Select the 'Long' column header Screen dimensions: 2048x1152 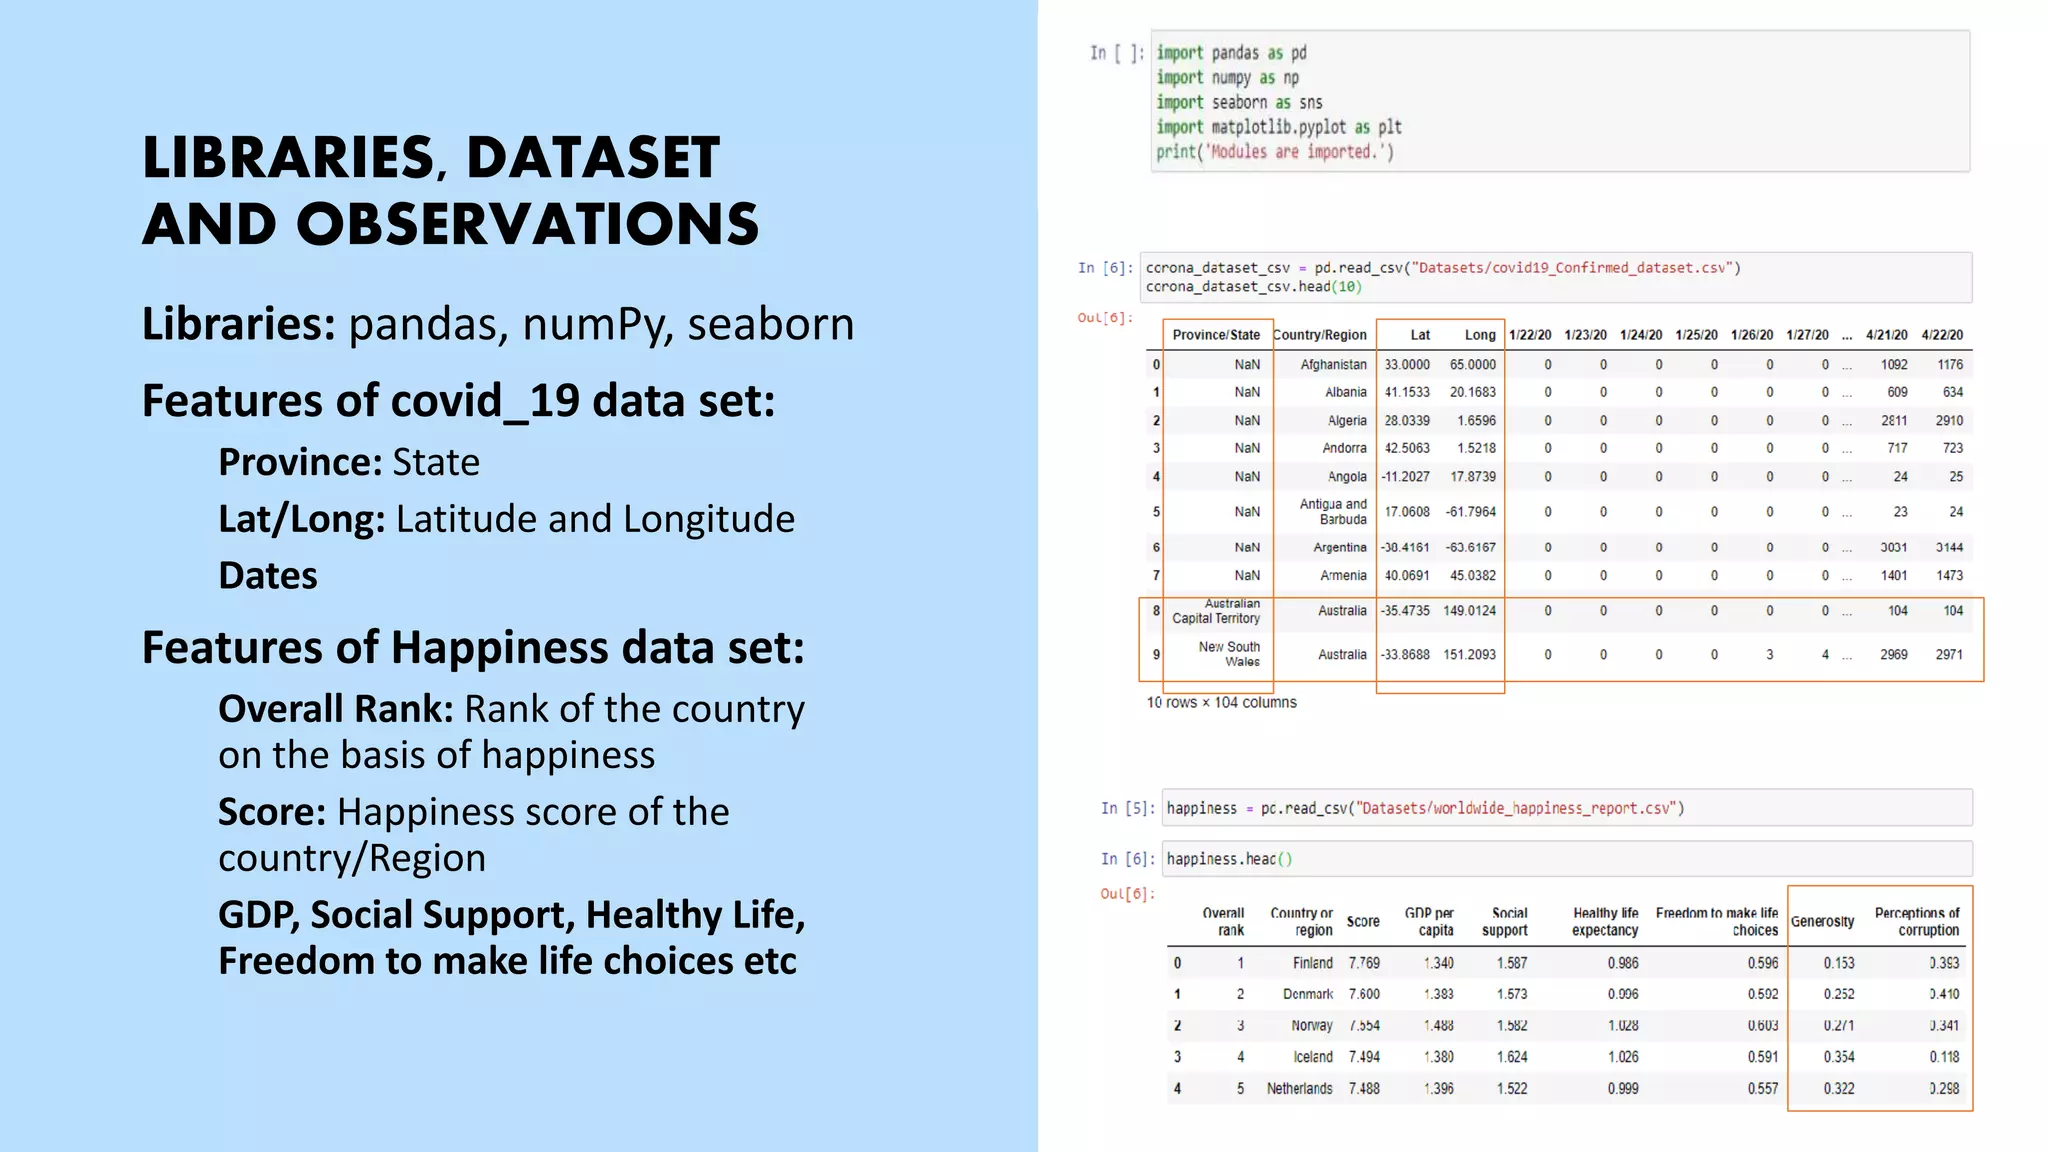[1480, 335]
